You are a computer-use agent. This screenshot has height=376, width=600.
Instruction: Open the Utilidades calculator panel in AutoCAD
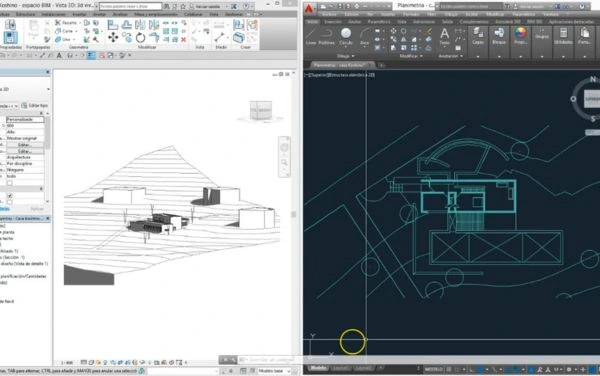563,37
